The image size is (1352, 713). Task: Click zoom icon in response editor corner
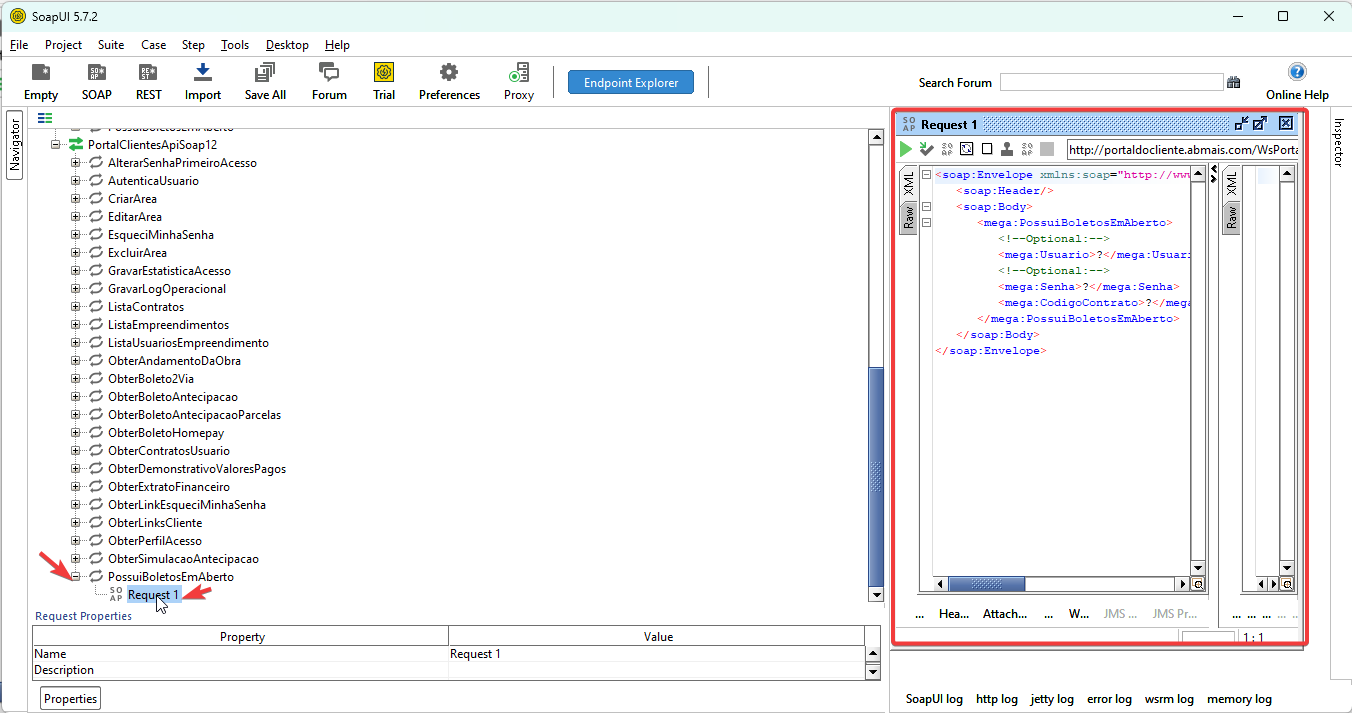pos(1287,584)
